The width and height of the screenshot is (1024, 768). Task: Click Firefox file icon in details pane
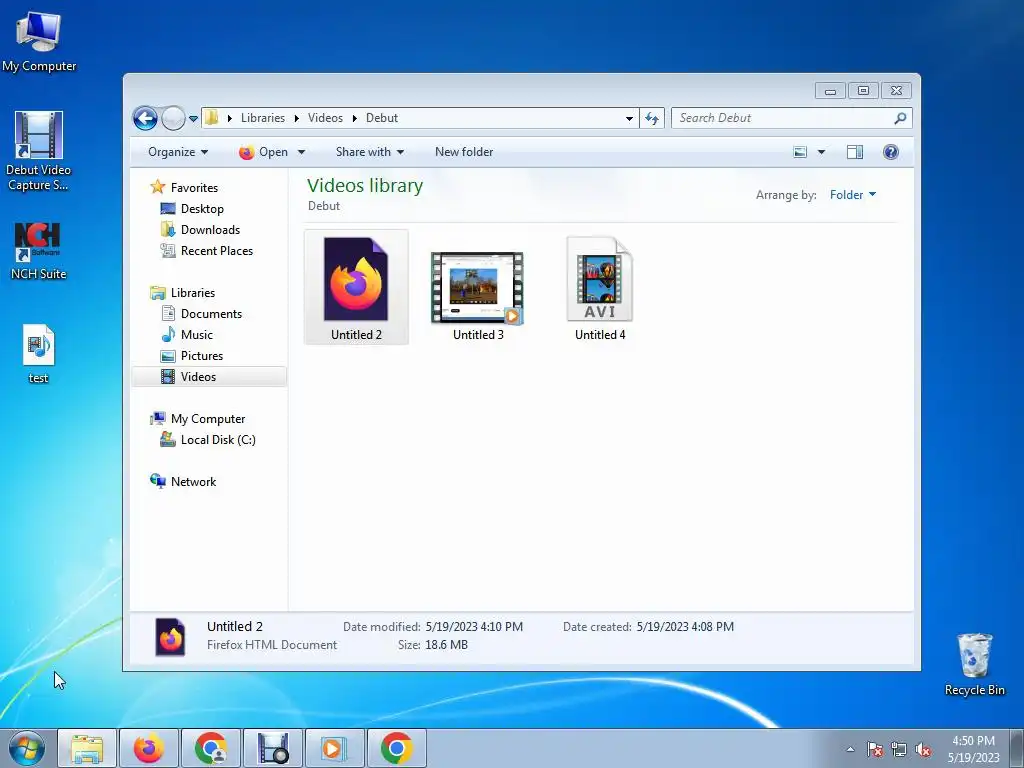pyautogui.click(x=170, y=637)
